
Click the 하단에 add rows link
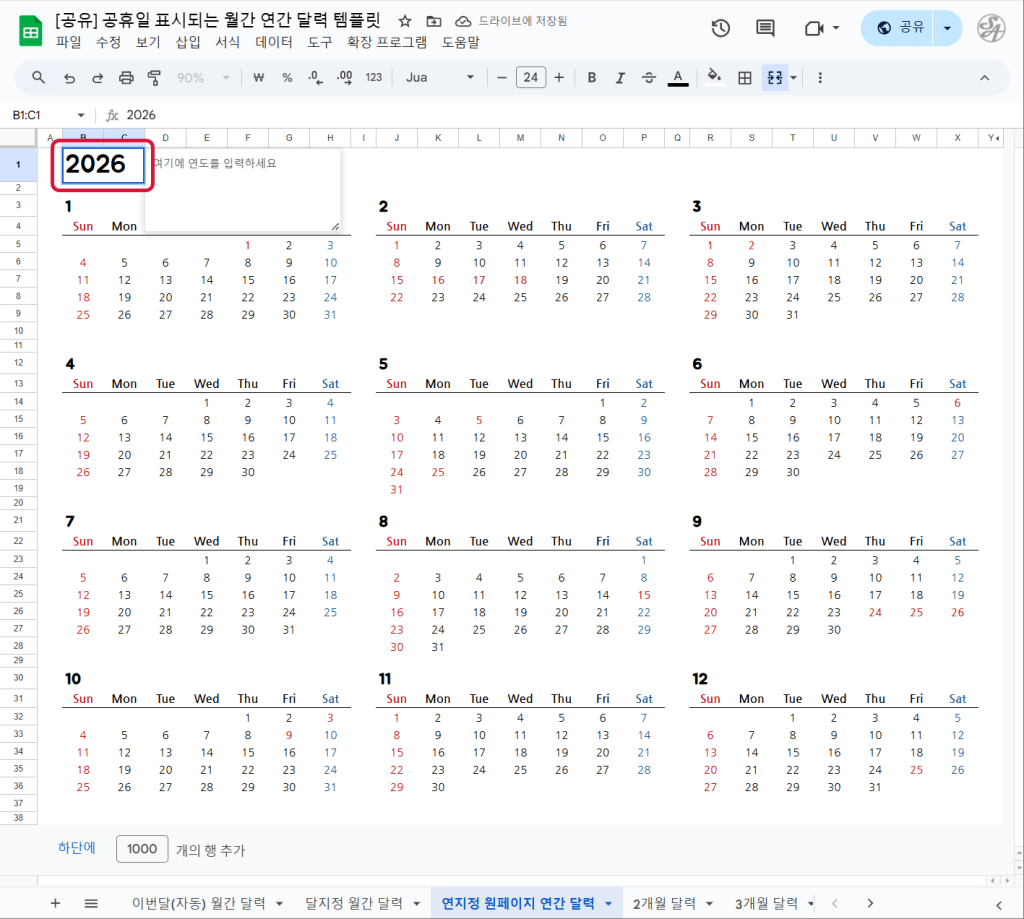point(77,848)
